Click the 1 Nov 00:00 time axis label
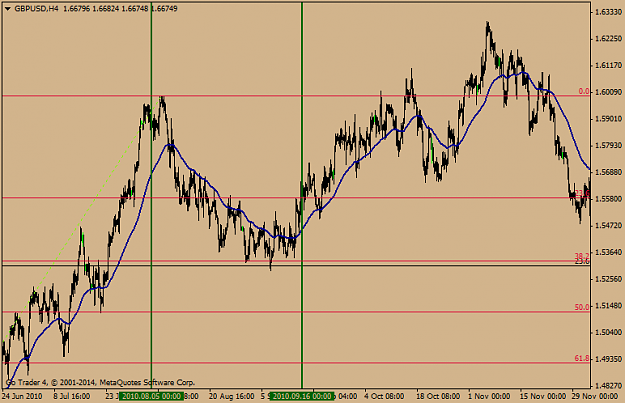The image size is (625, 403). tap(489, 396)
